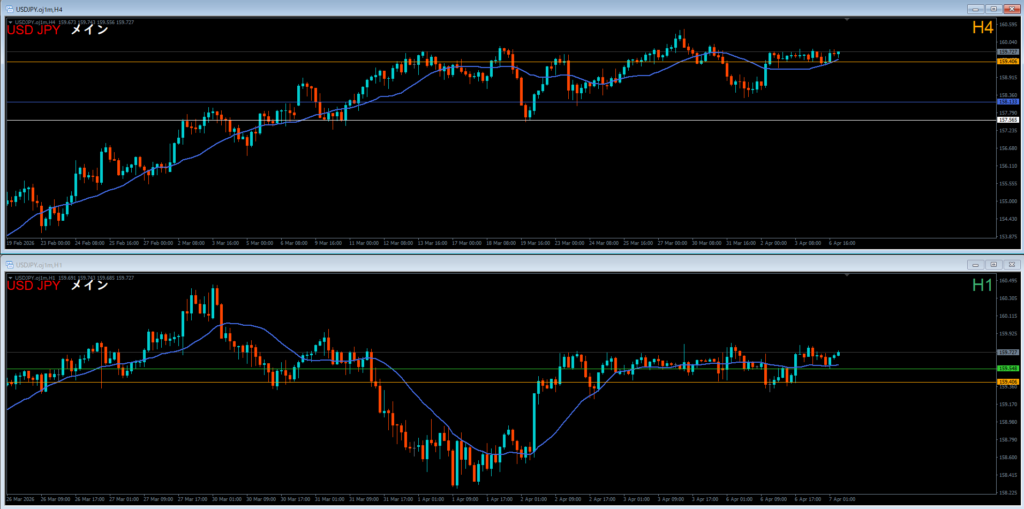Select the orange 159.406 price tag on H4

pyautogui.click(x=1007, y=61)
